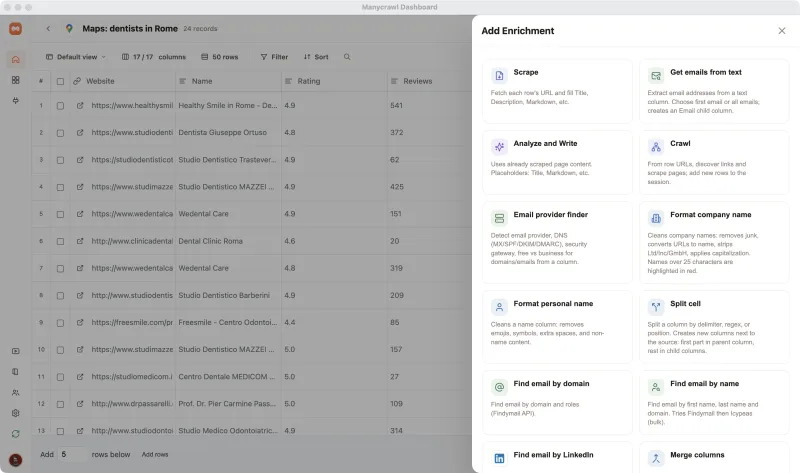Choose the Email provider finder icon
Screen dimensions: 800x473
click(499, 218)
